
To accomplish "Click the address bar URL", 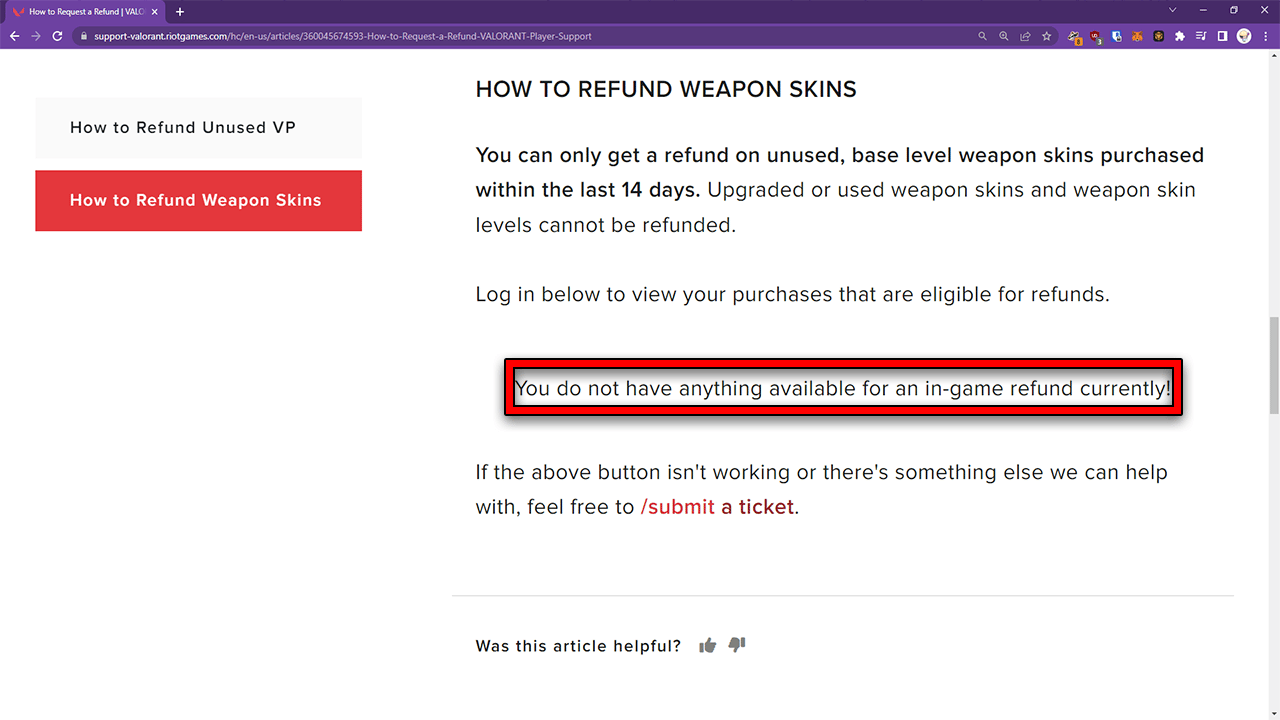I will 343,36.
